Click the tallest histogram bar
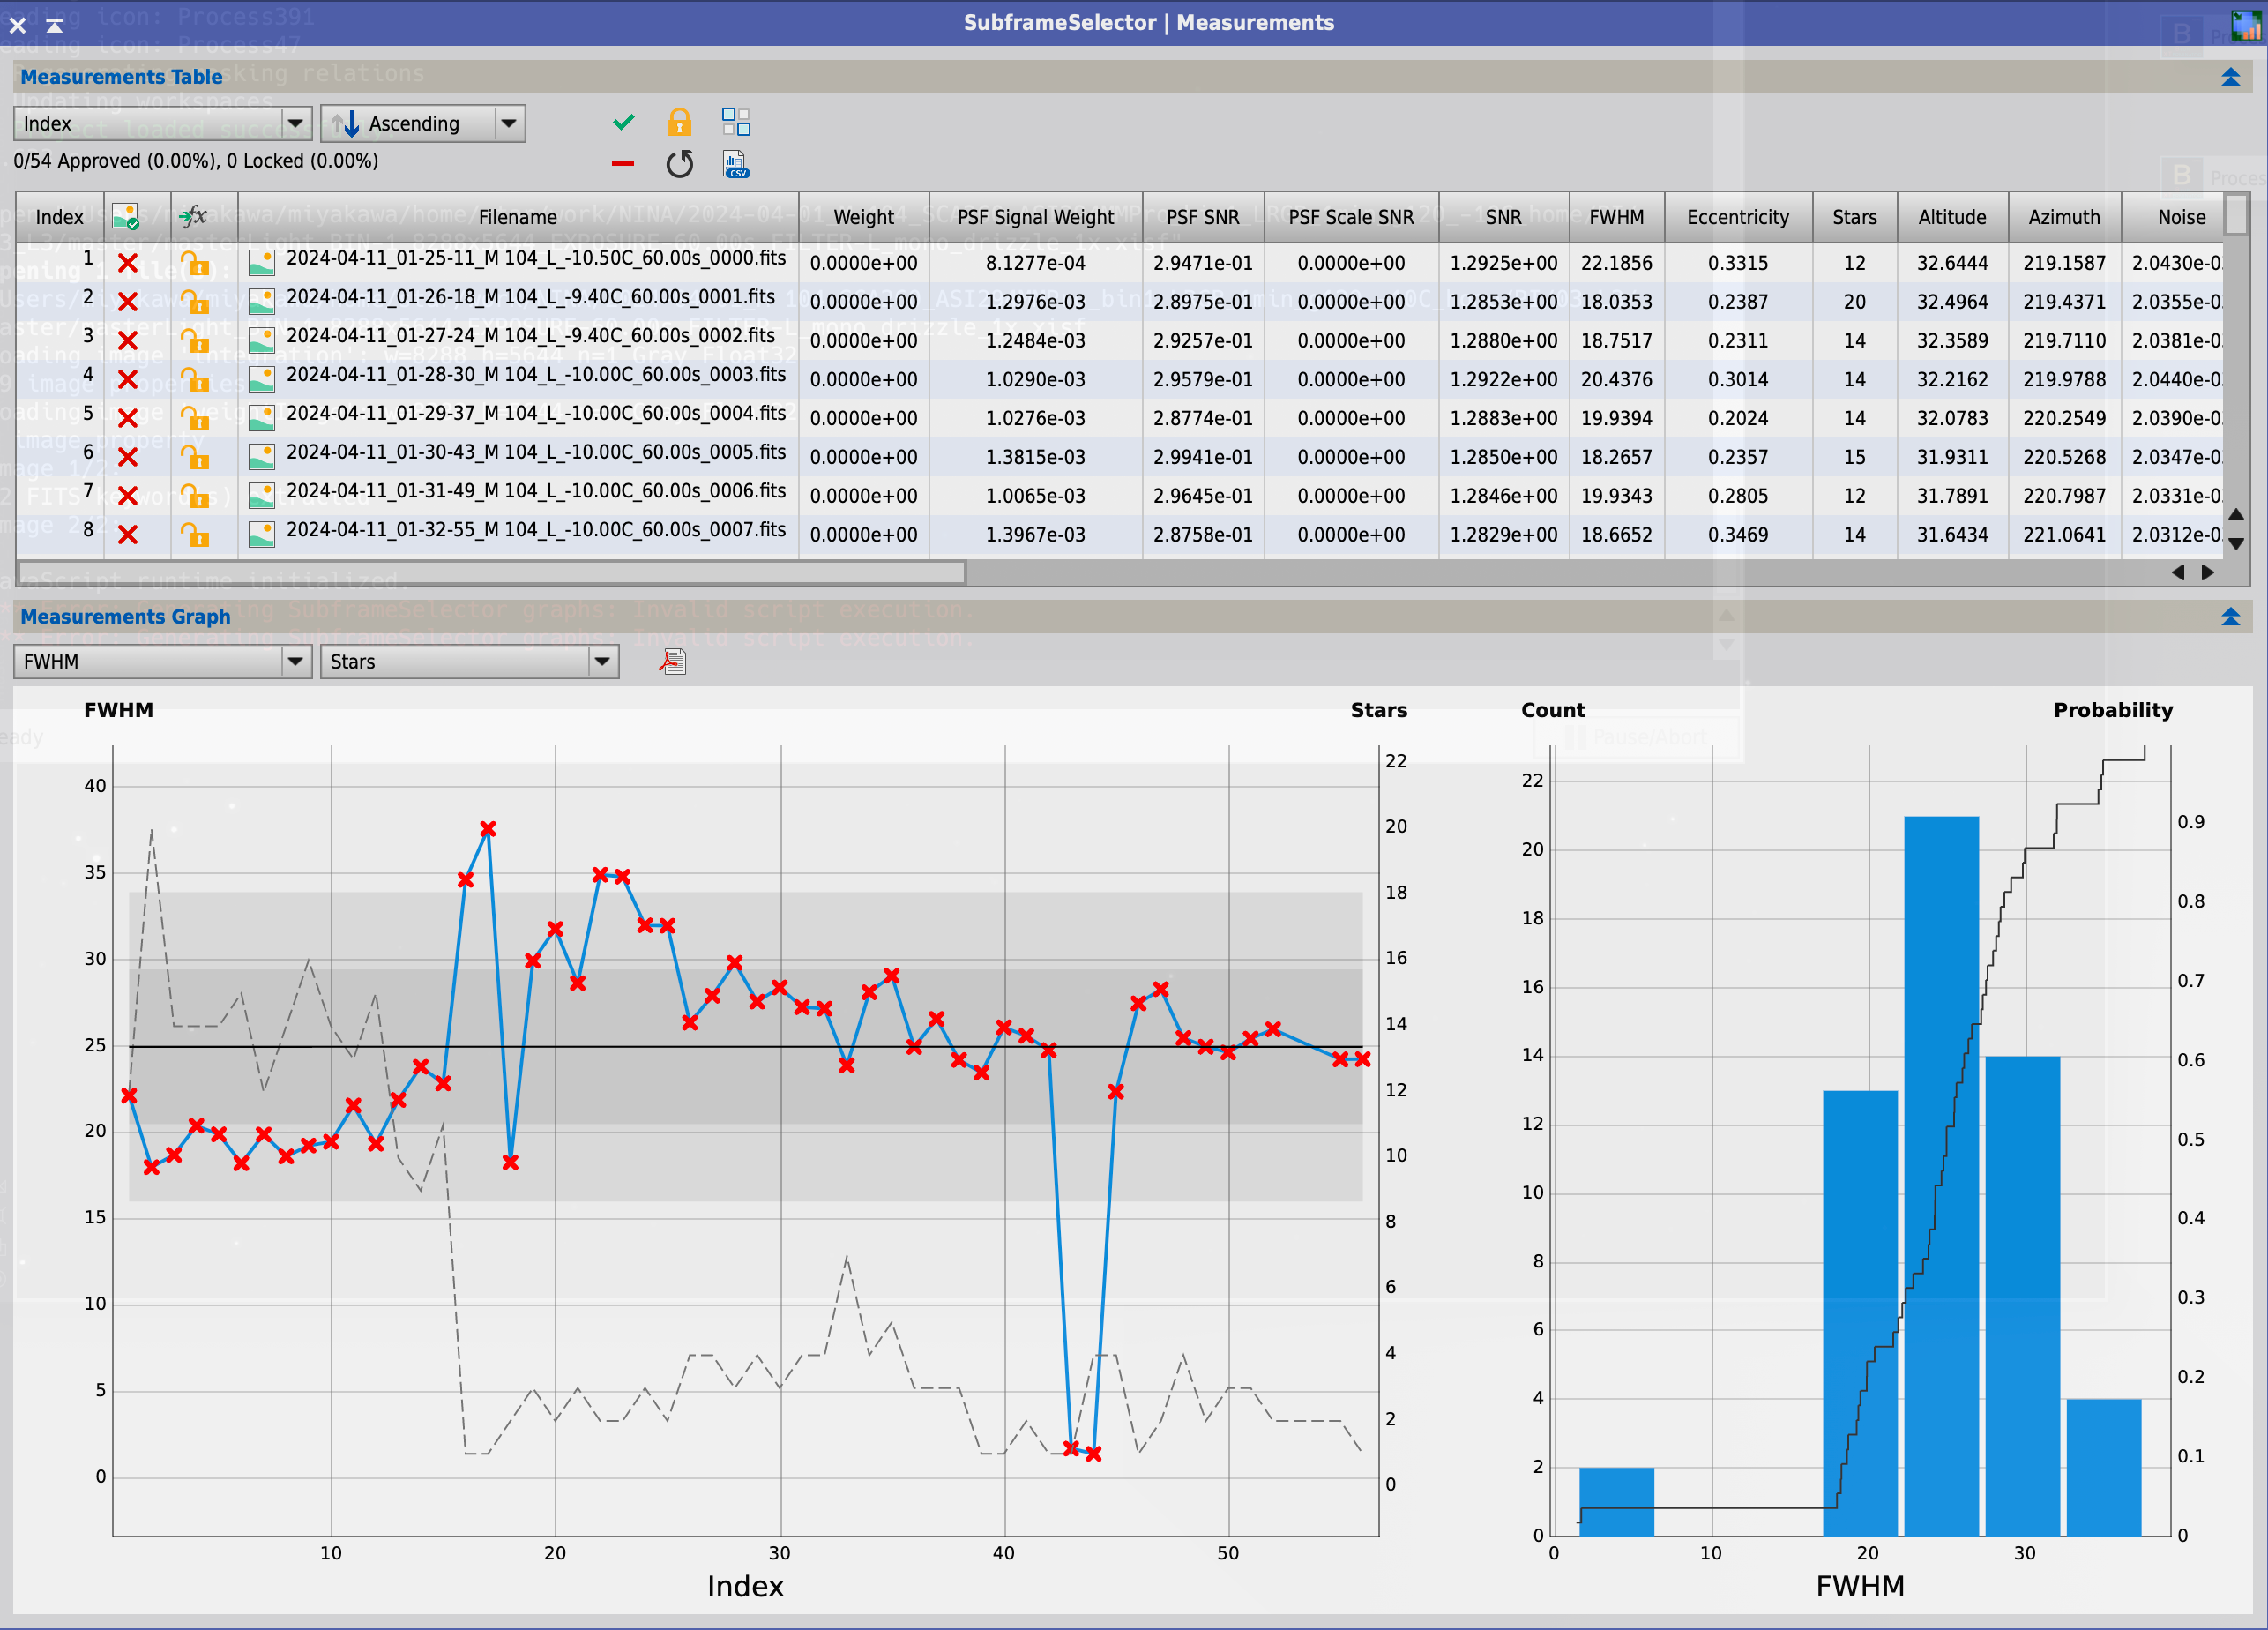The height and width of the screenshot is (1630, 2268). (x=1941, y=1176)
